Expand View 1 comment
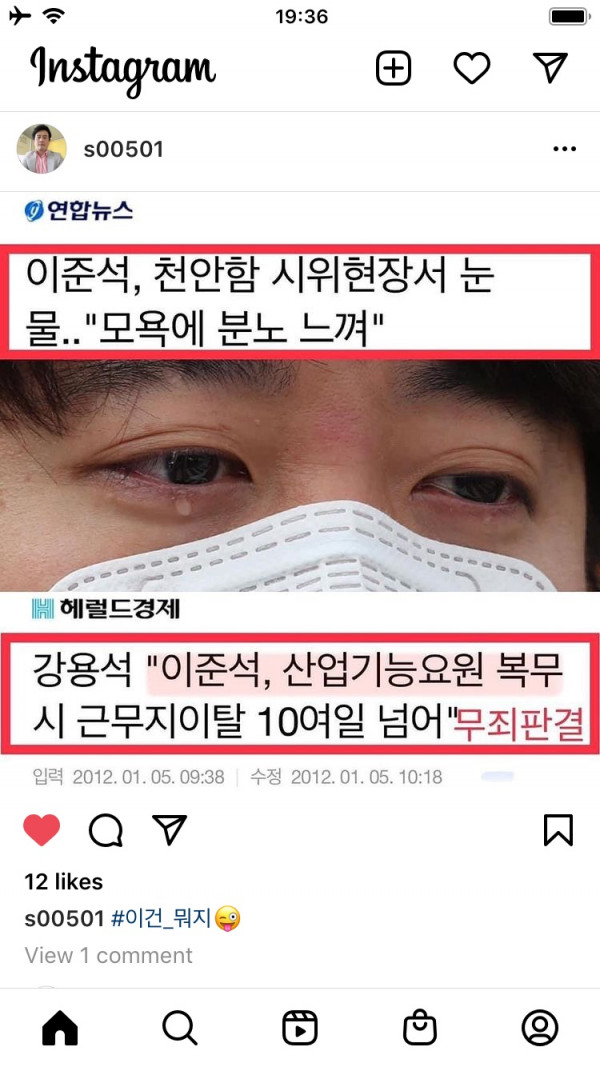This screenshot has height=1067, width=600. click(x=109, y=955)
